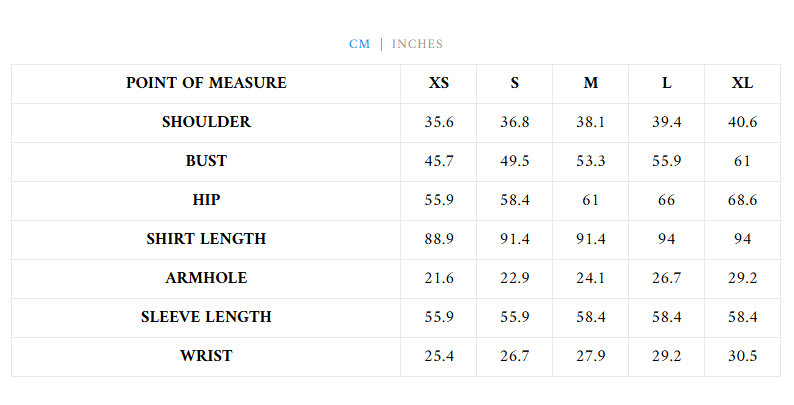Click the SHIRT LENGTH row label

coord(206,239)
